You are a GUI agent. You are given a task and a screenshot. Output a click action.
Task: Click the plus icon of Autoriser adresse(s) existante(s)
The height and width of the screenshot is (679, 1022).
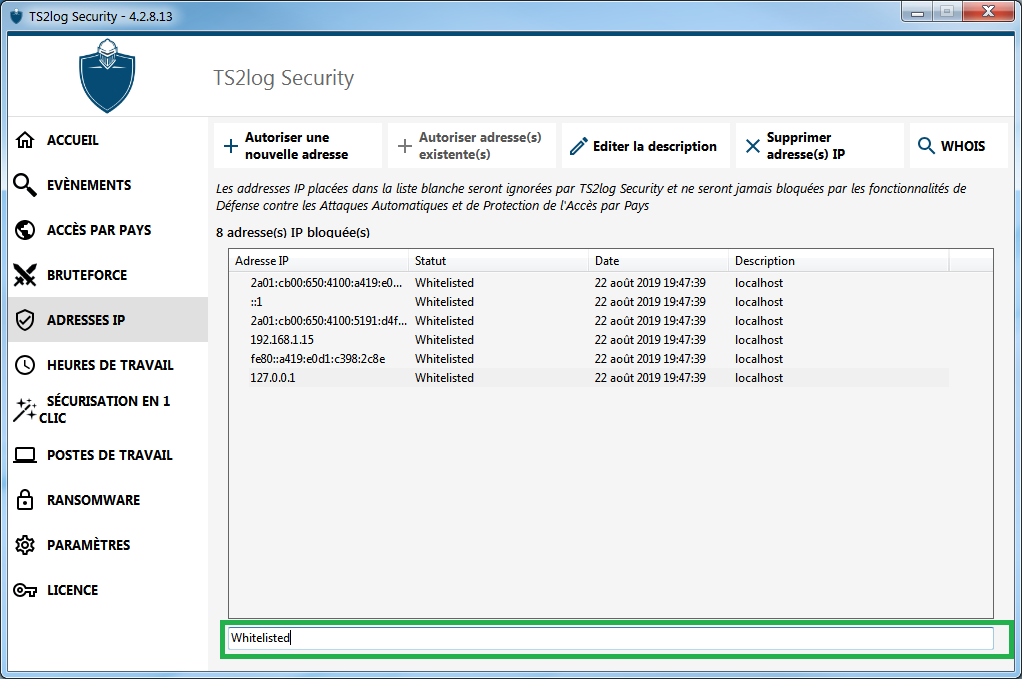[405, 146]
